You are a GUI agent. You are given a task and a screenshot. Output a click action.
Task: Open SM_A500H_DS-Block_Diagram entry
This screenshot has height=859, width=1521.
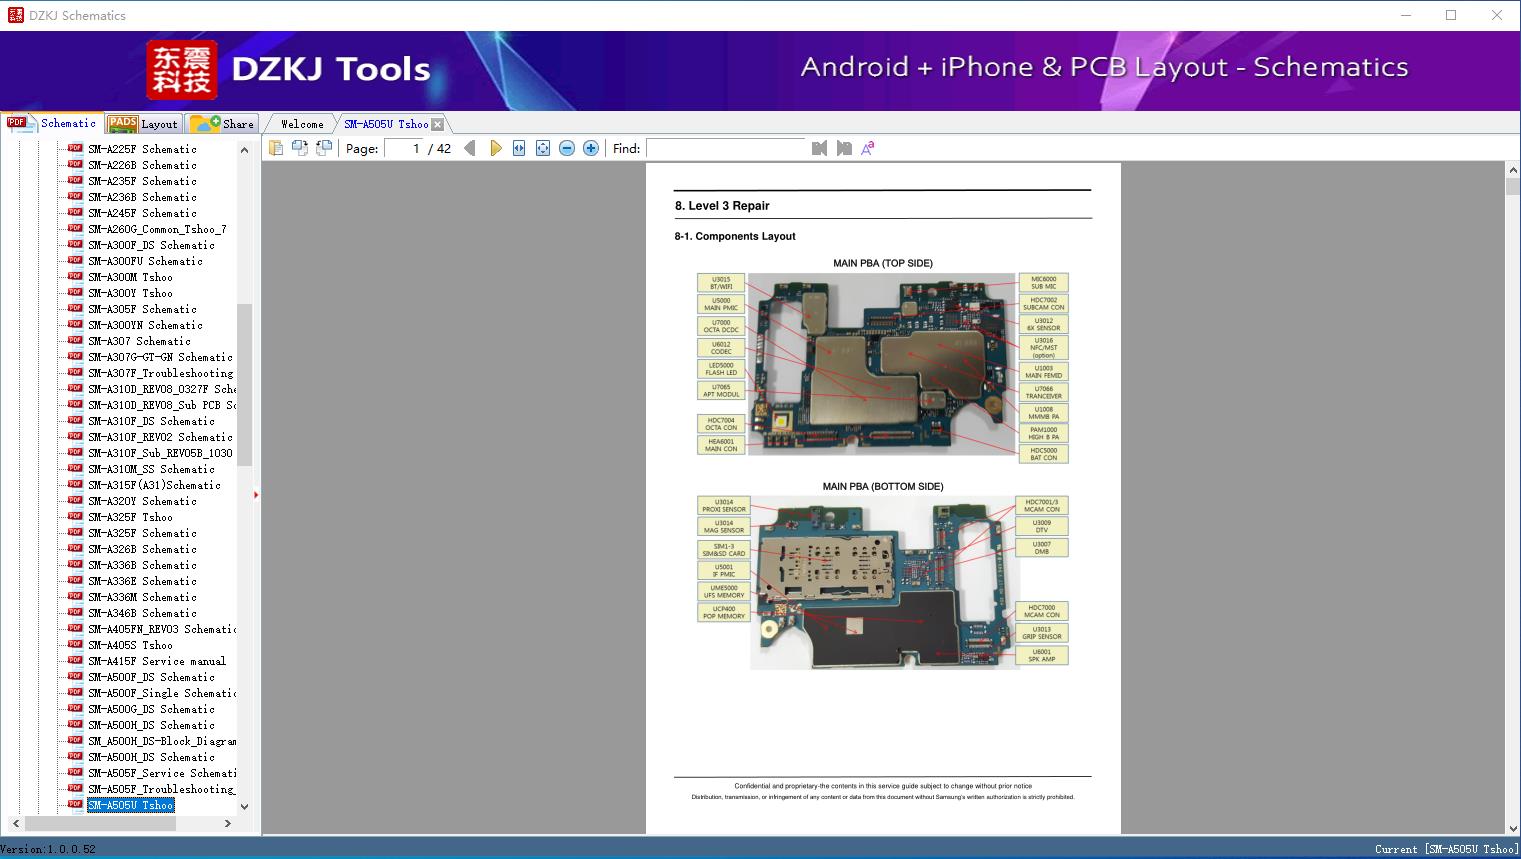162,741
